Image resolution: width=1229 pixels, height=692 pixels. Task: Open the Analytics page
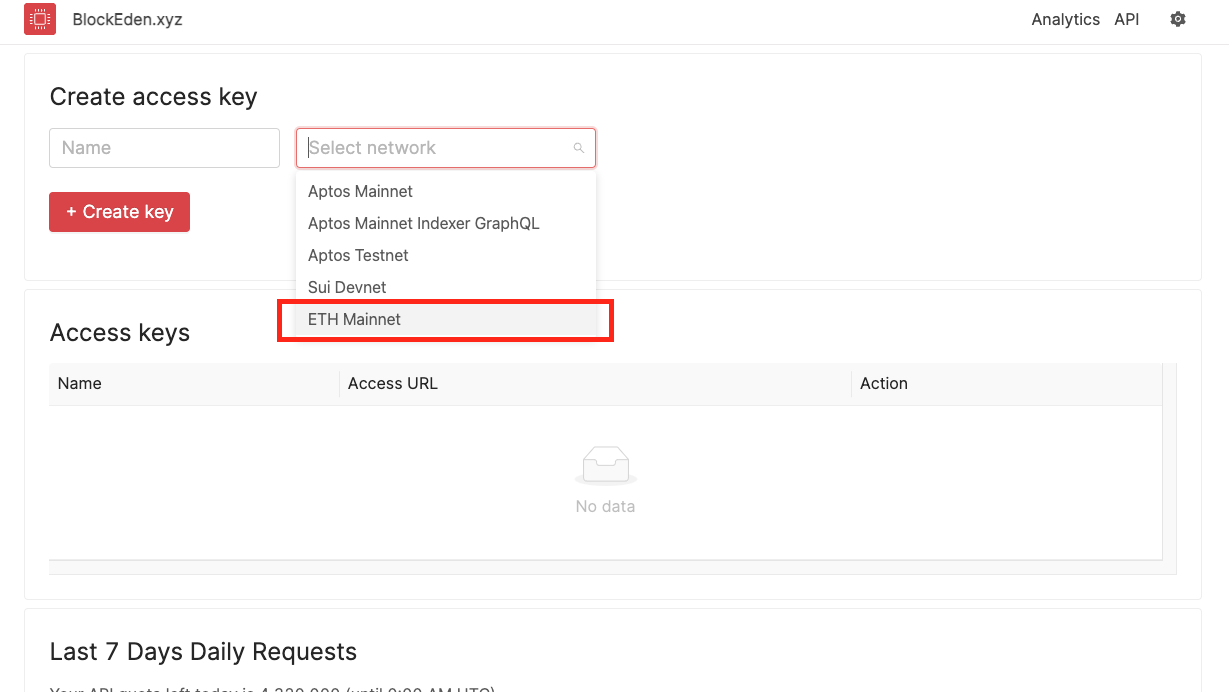coord(1065,19)
